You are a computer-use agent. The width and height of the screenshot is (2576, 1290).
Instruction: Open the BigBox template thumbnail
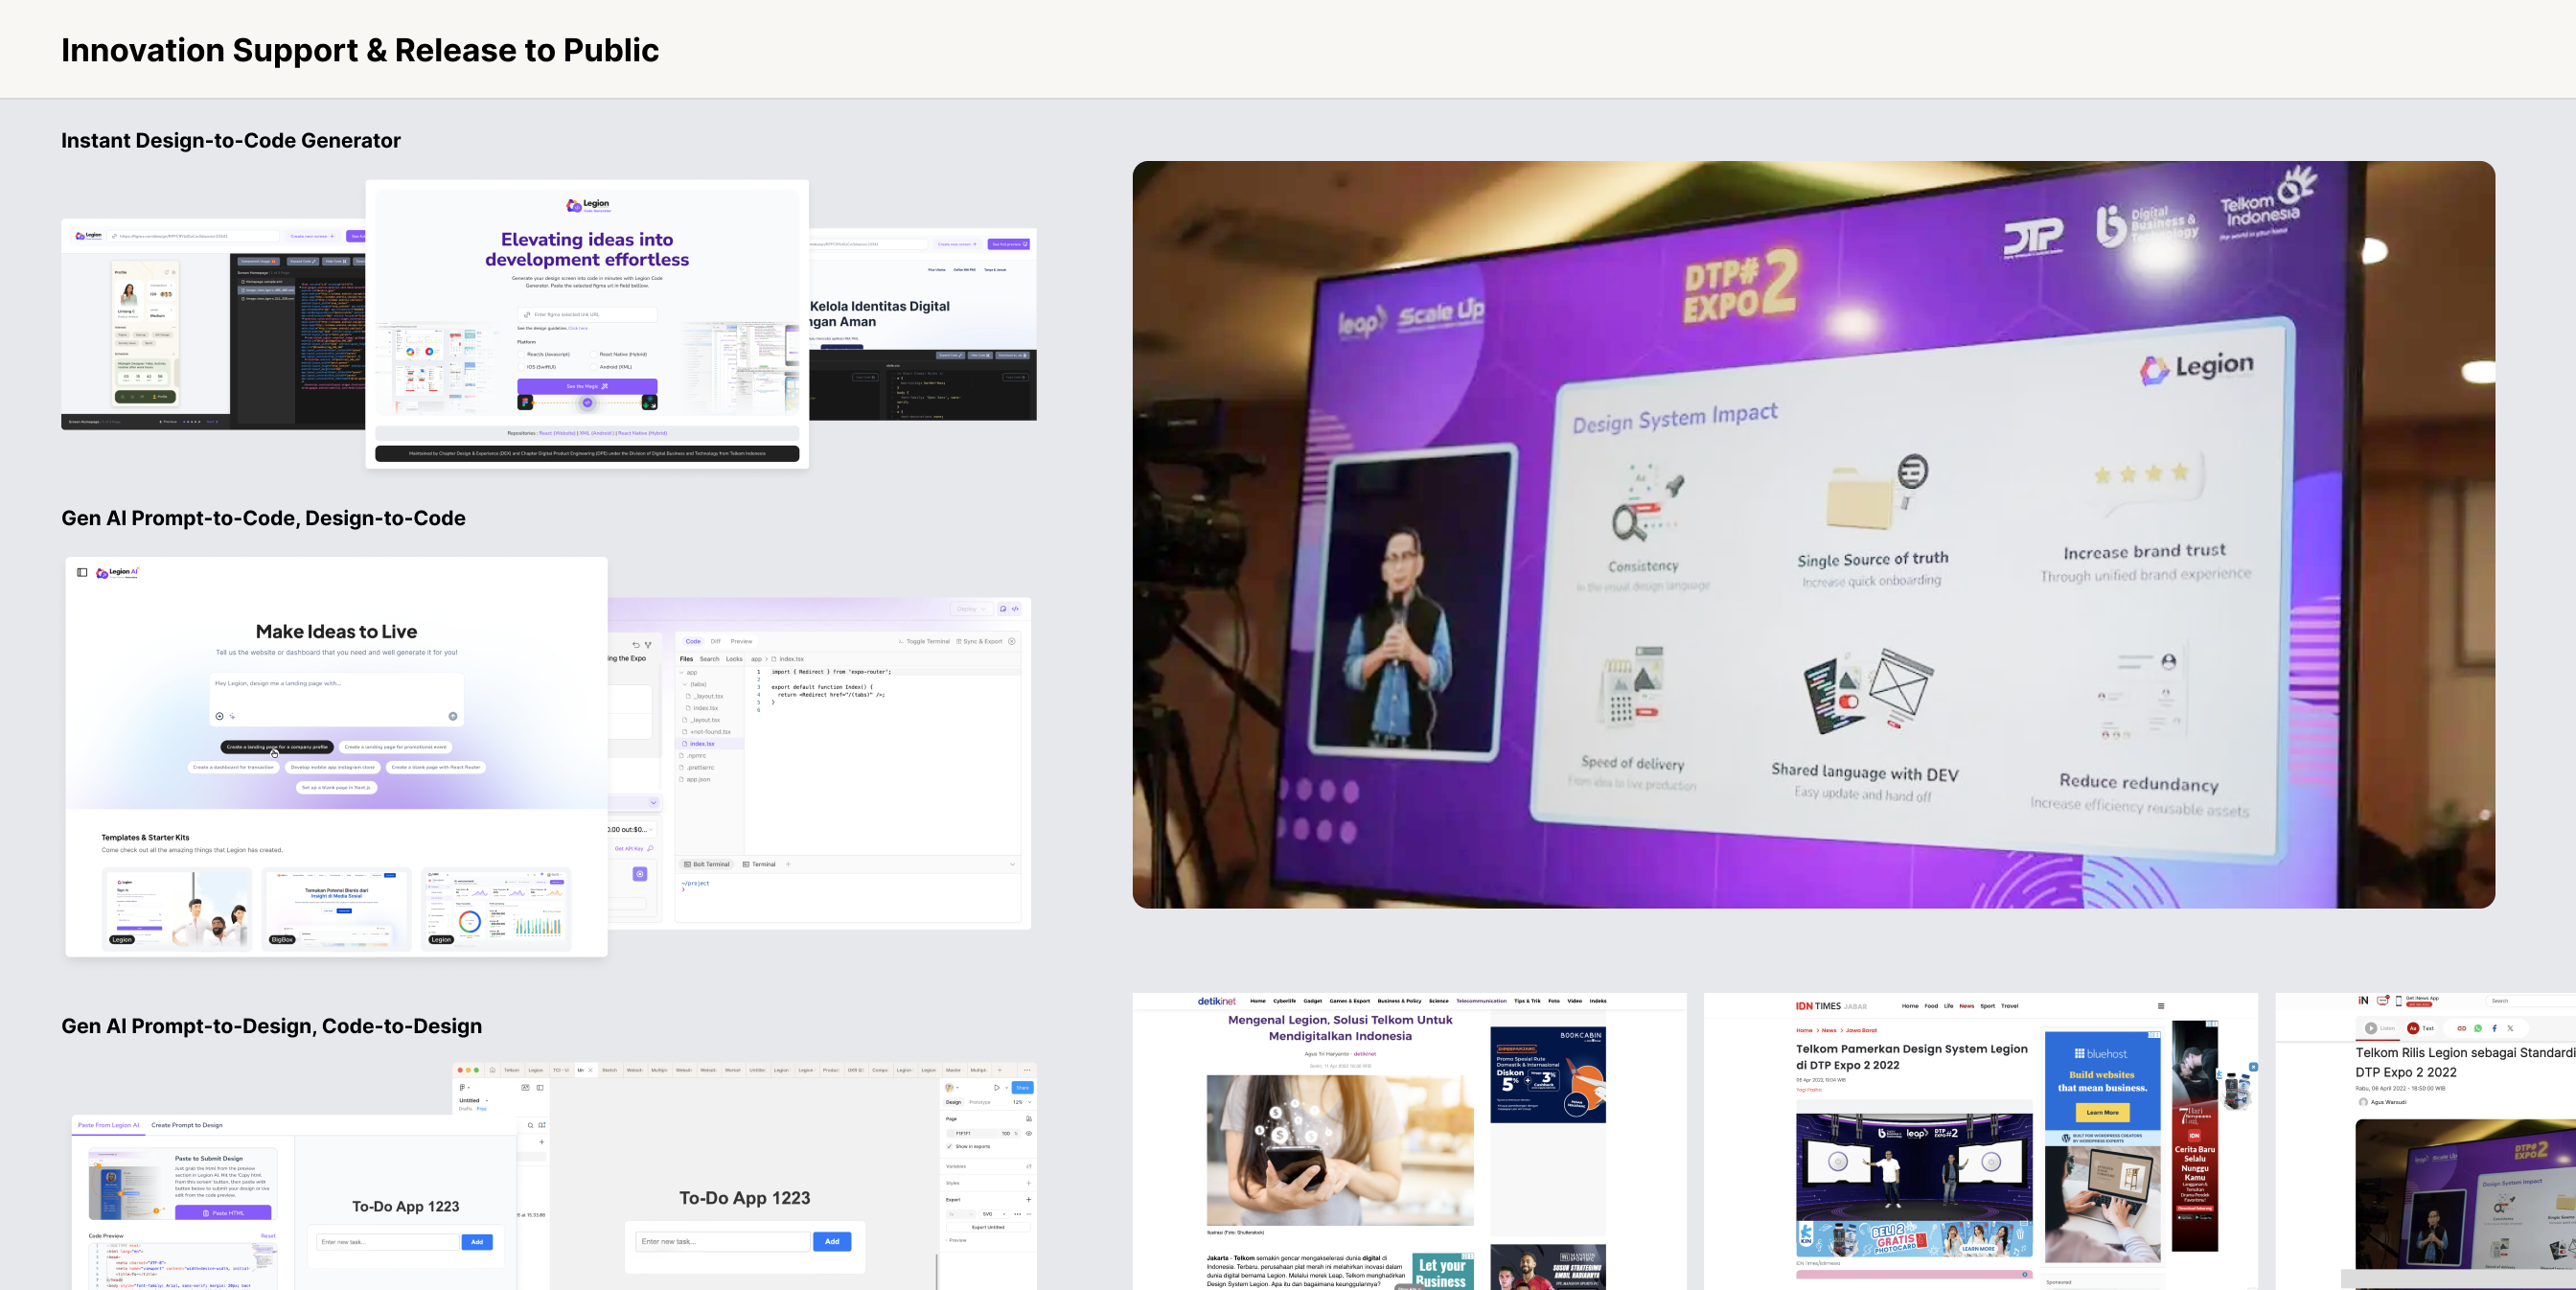click(x=336, y=907)
